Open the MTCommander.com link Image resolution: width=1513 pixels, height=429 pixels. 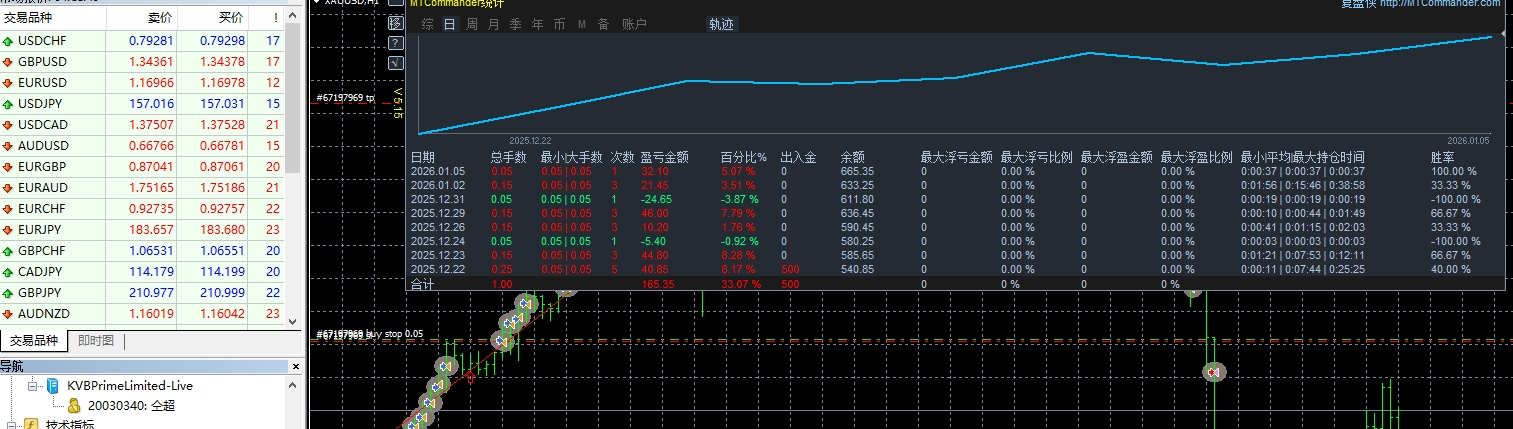(x=1454, y=4)
